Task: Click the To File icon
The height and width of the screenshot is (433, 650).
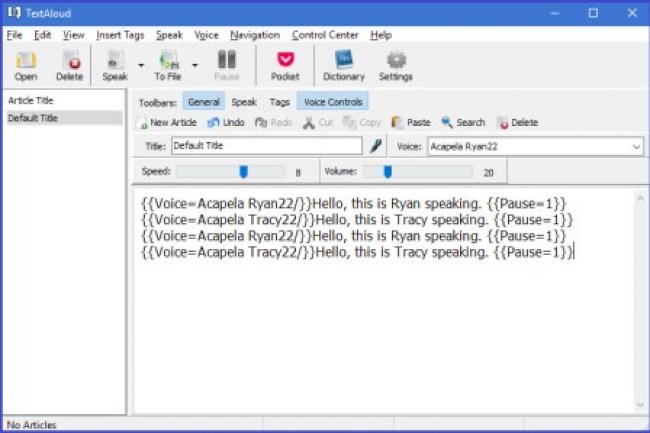Action: [167, 64]
